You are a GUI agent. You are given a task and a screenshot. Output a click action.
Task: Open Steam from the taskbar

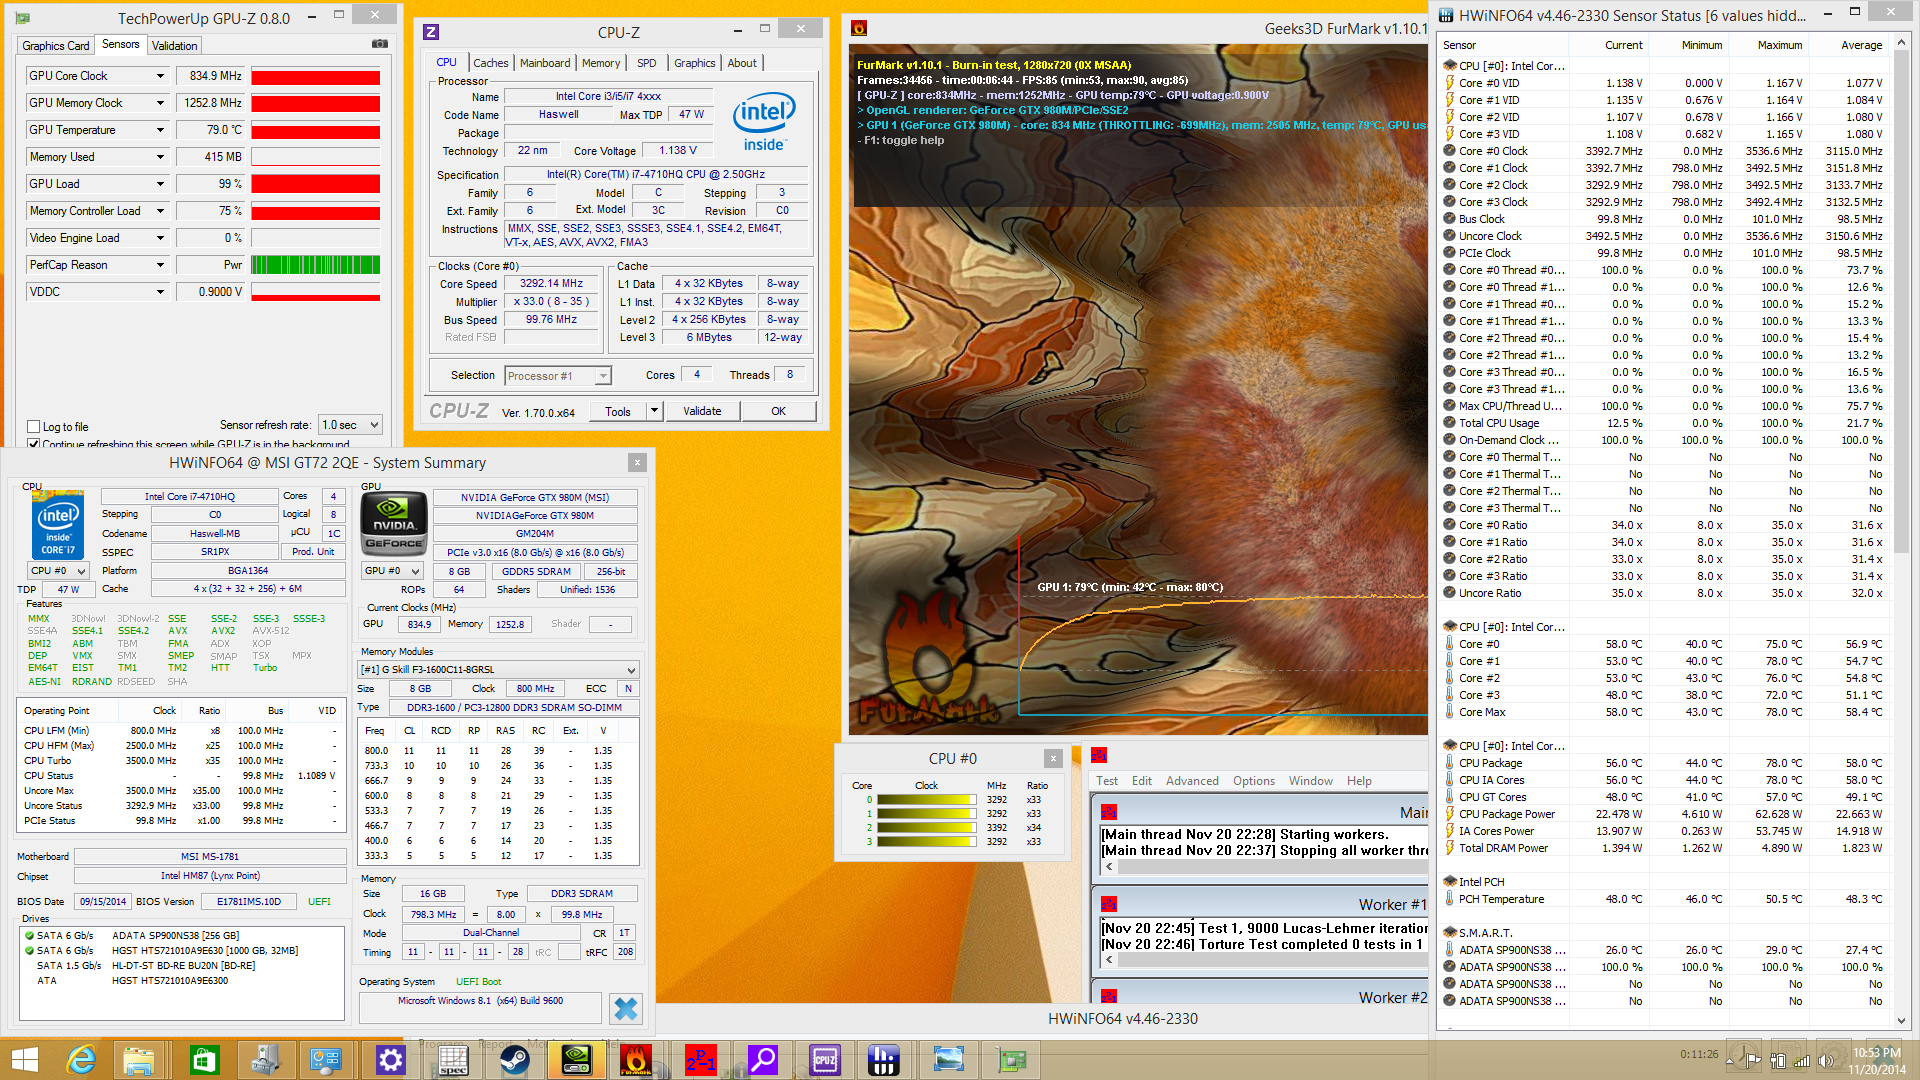click(515, 1060)
